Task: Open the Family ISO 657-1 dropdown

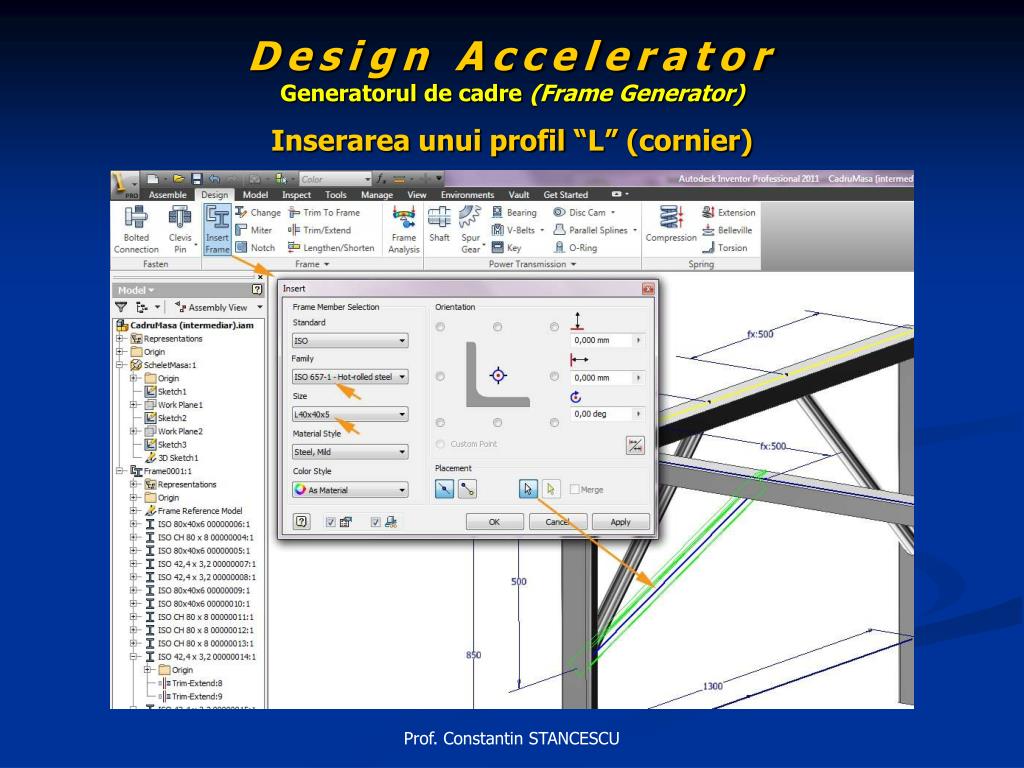Action: coord(350,377)
